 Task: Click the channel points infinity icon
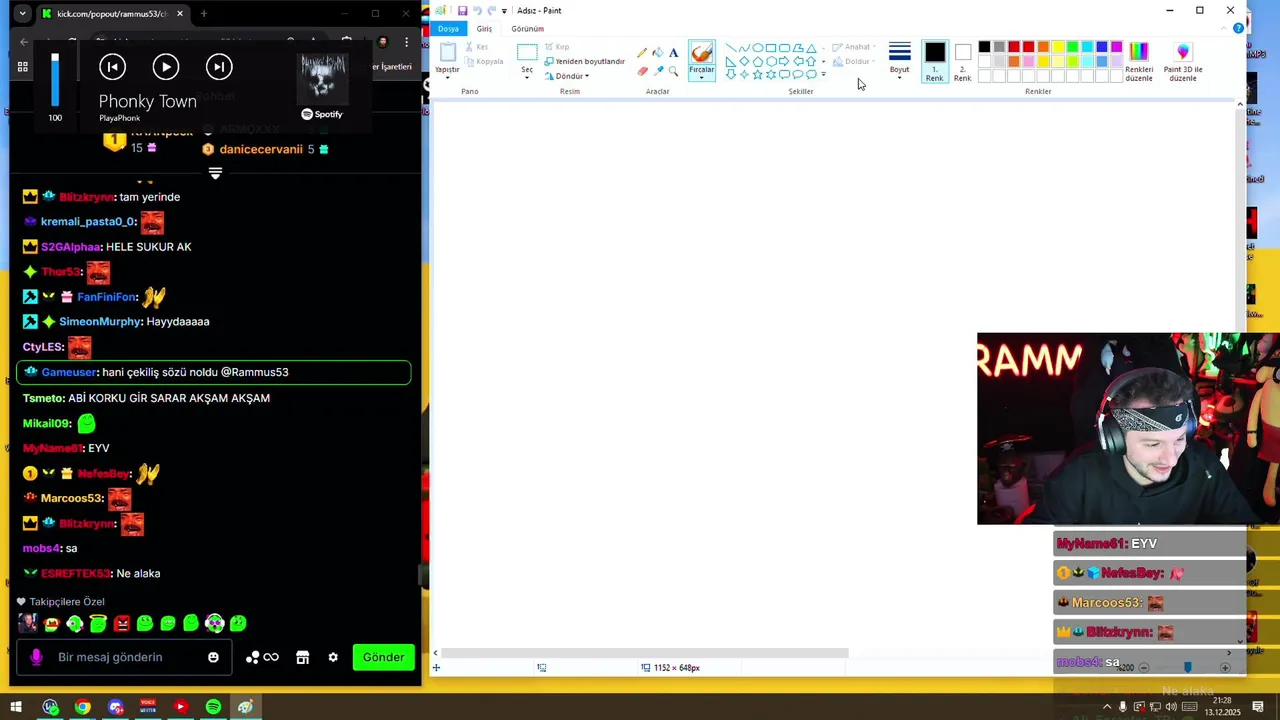click(270, 657)
